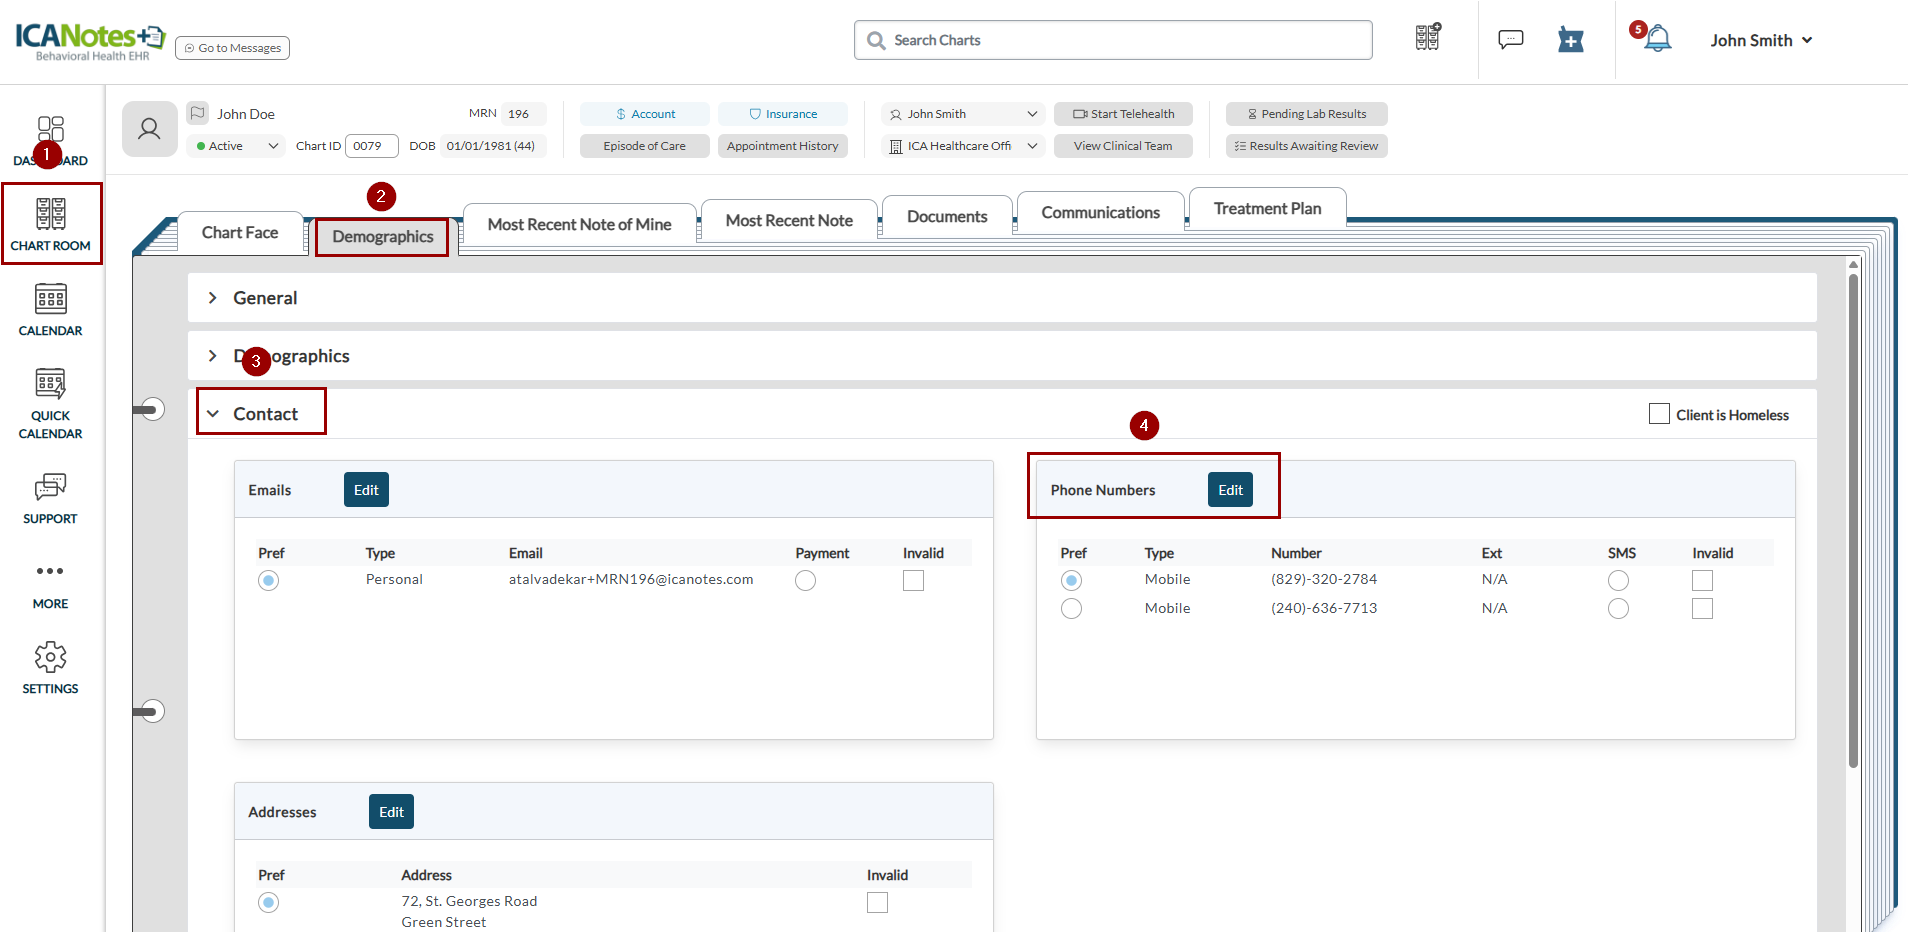Select Pref radio for St. Georges Road address
The image size is (1908, 932).
click(x=268, y=902)
